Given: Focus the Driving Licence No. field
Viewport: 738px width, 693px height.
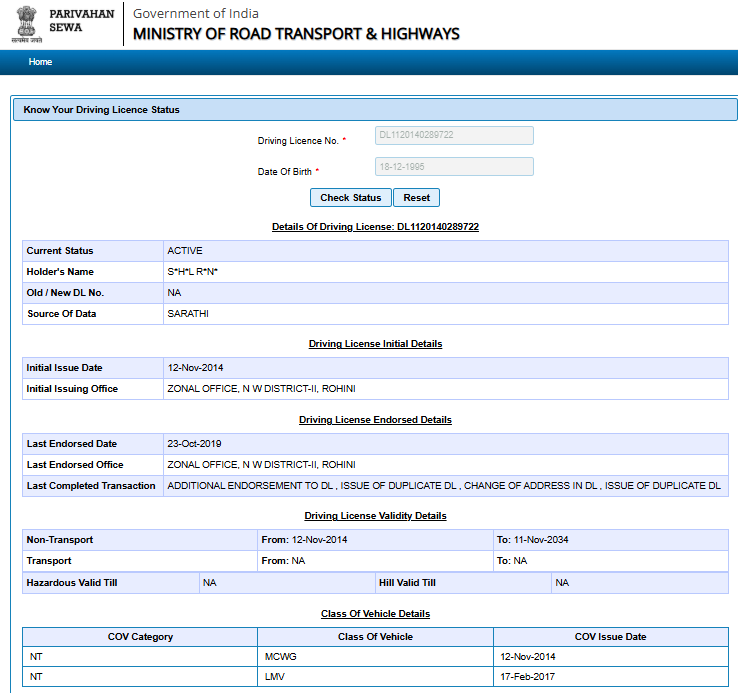Looking at the screenshot, I should pyautogui.click(x=453, y=135).
